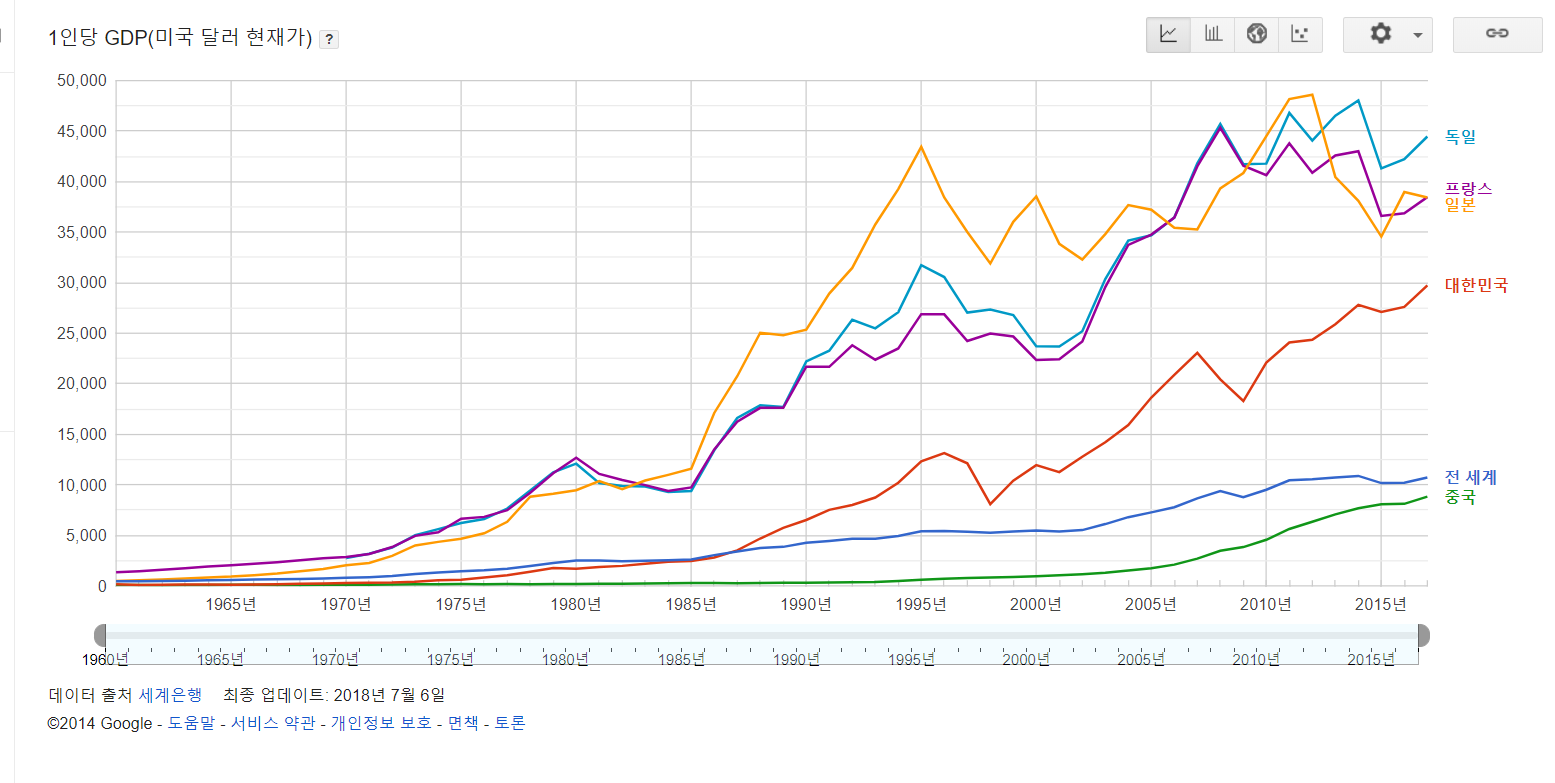This screenshot has height=783, width=1555.
Task: Switch to the line chart view
Action: click(x=1168, y=34)
